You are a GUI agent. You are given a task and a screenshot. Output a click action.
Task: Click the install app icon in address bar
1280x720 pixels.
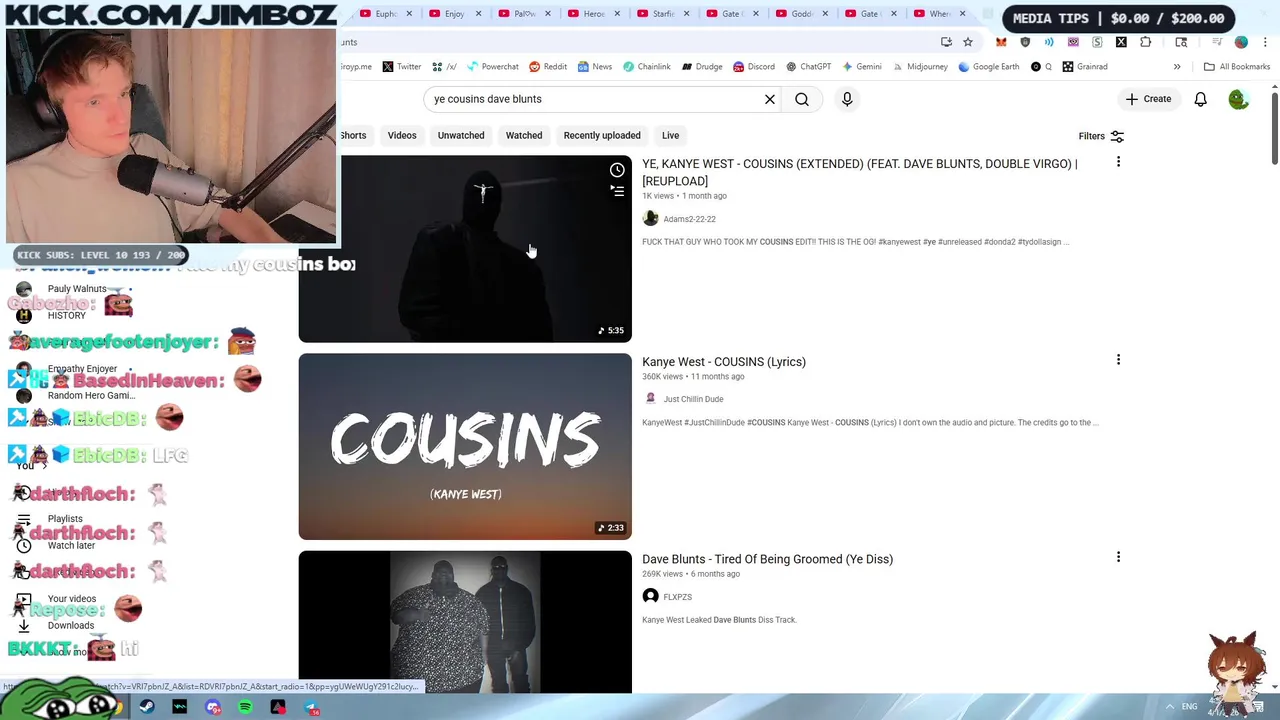[x=946, y=42]
